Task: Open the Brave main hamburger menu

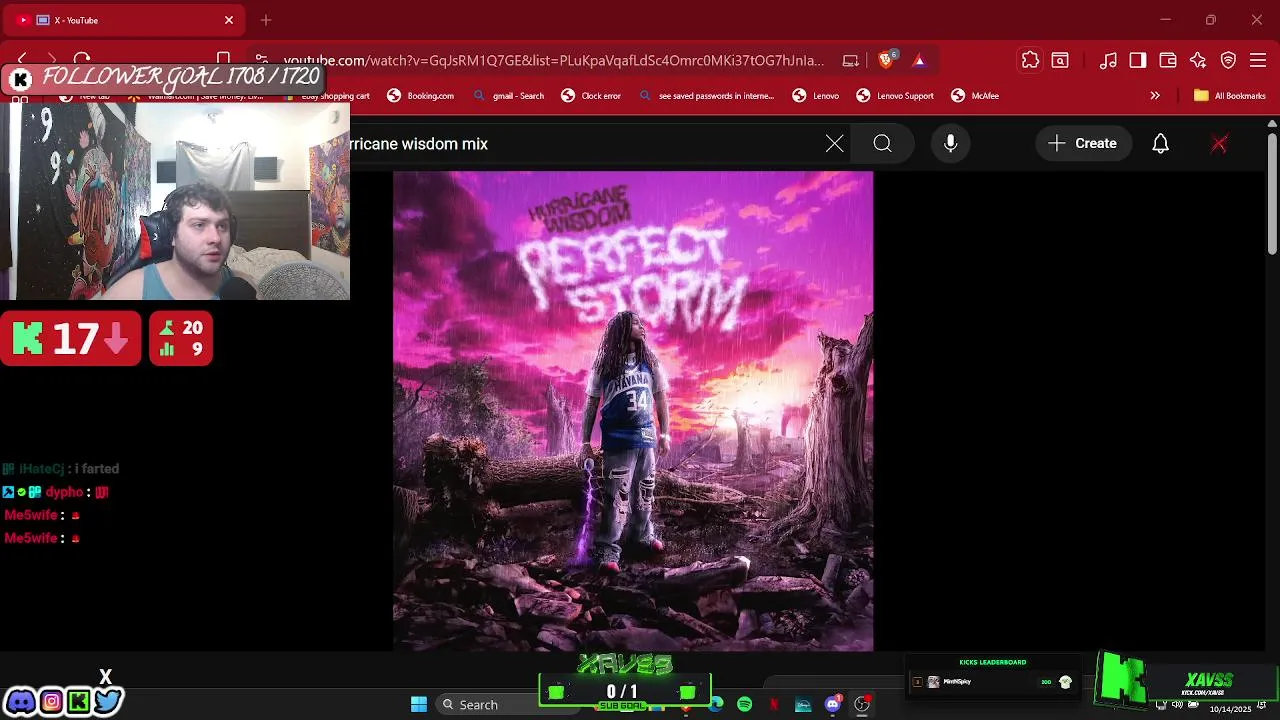Action: click(1258, 60)
